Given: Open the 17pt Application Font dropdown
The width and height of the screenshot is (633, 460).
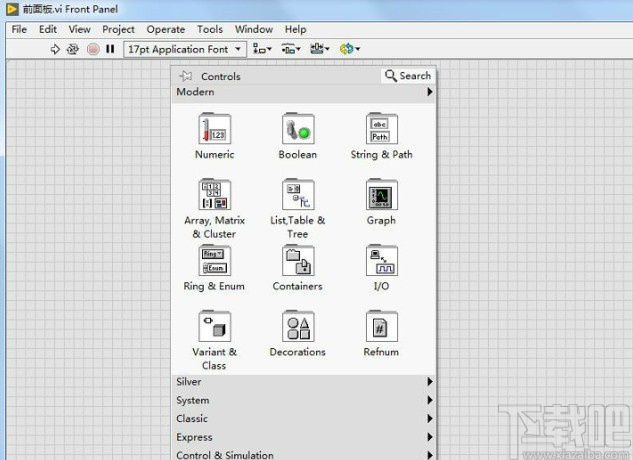Looking at the screenshot, I should [x=185, y=49].
